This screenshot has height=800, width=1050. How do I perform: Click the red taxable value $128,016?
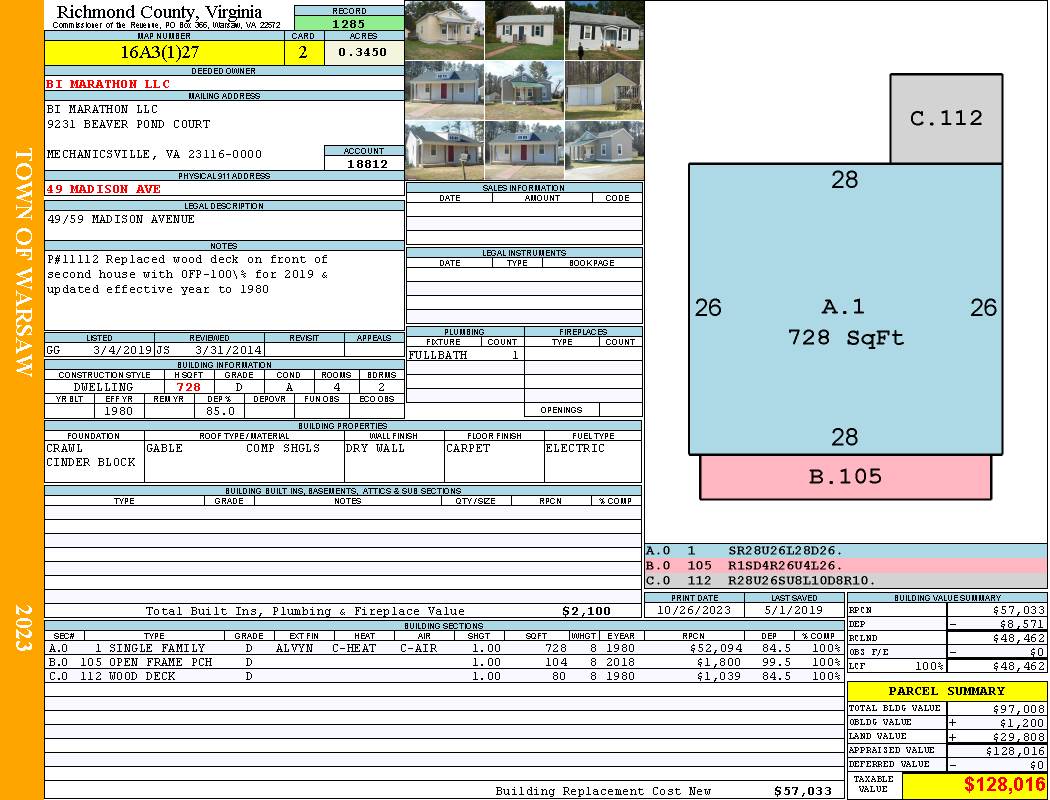[x=973, y=786]
